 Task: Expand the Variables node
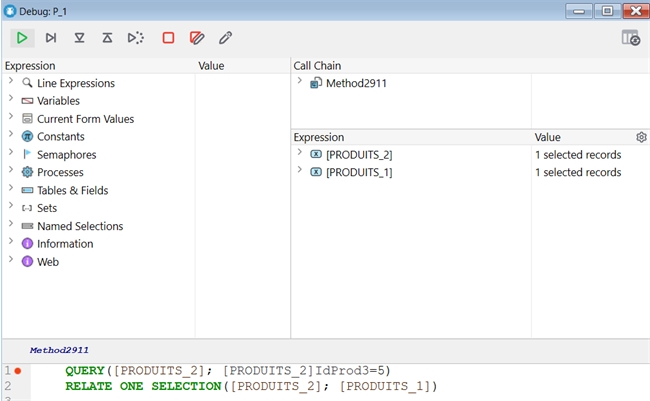(10, 101)
